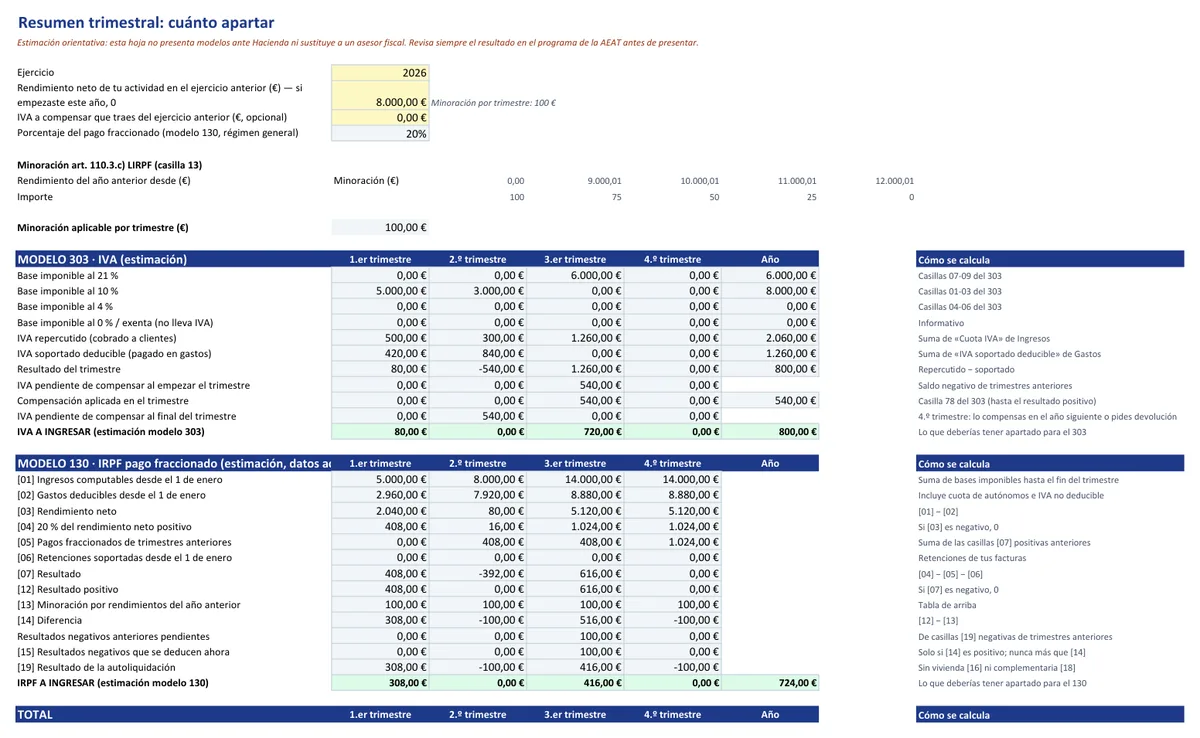
Task: Click '3.er trimestre' header in MODELO 303 table
Action: coord(575,259)
